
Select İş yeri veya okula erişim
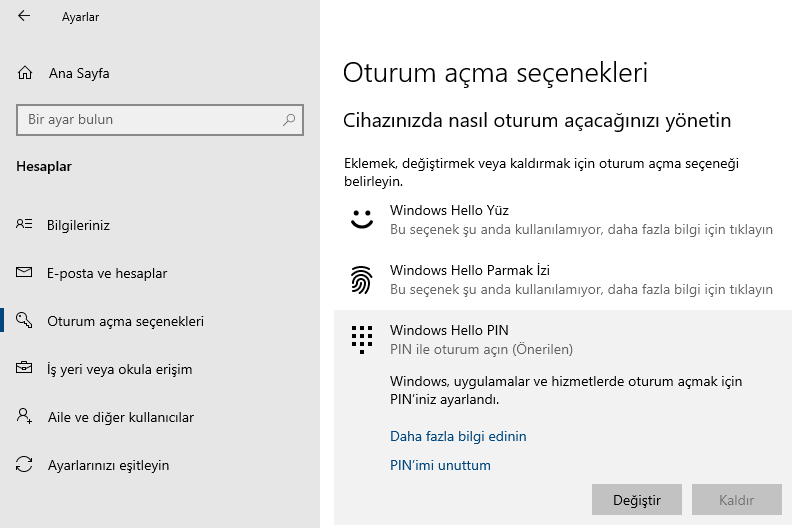pyautogui.click(x=119, y=369)
